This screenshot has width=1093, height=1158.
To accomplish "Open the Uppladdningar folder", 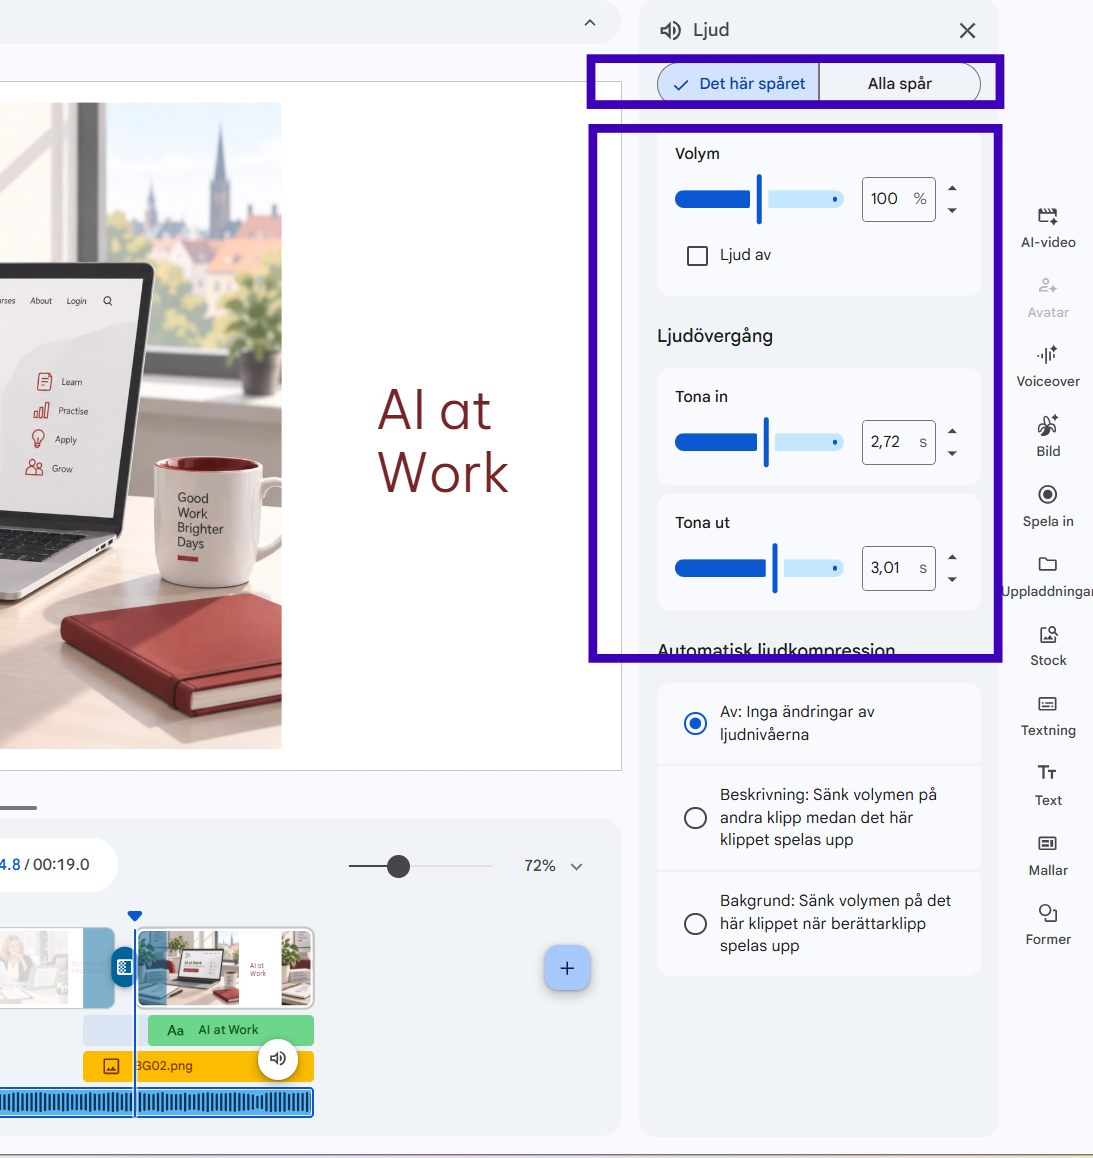I will coord(1047,577).
